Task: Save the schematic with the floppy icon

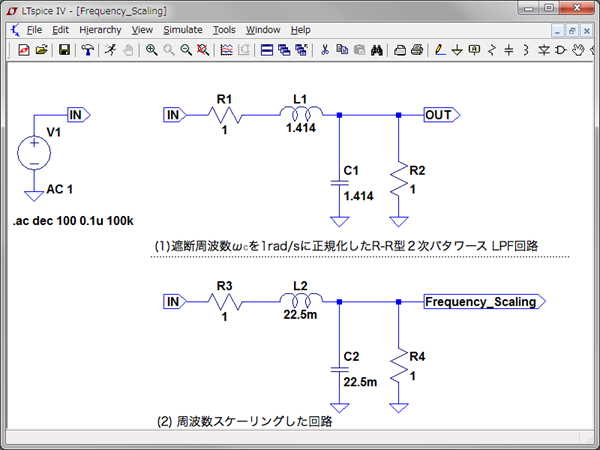Action: 65,50
